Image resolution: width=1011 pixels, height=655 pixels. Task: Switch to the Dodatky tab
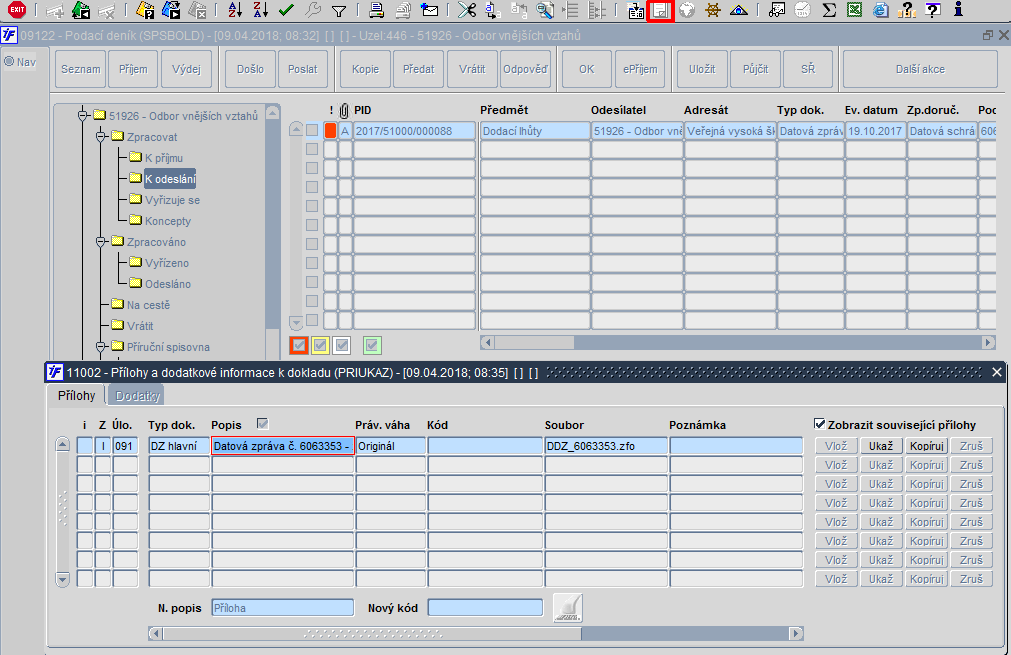[x=135, y=396]
